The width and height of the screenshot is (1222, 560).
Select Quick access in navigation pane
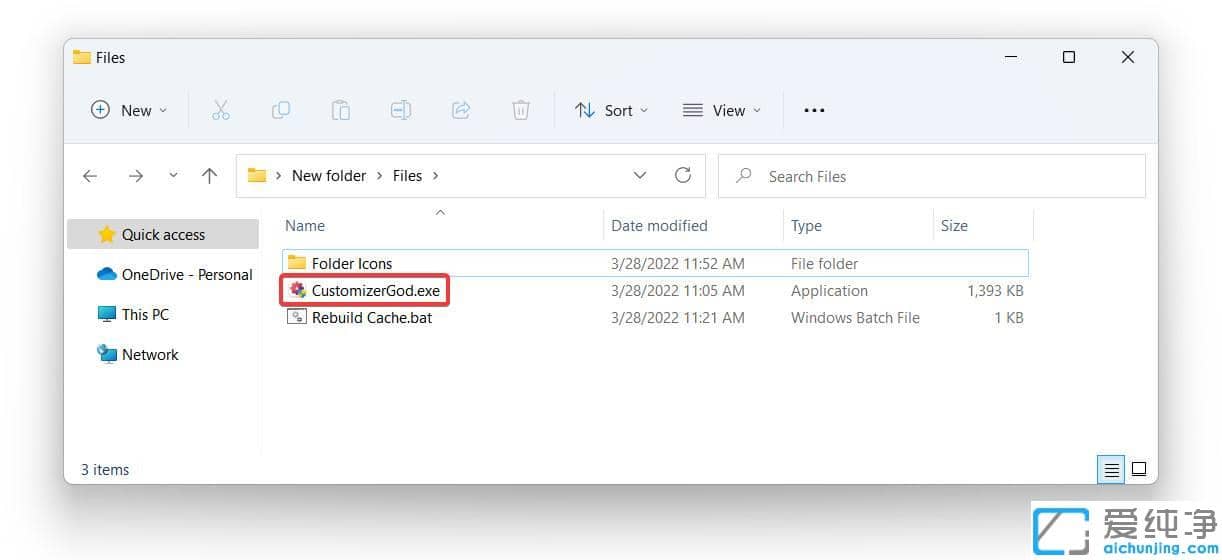(163, 234)
